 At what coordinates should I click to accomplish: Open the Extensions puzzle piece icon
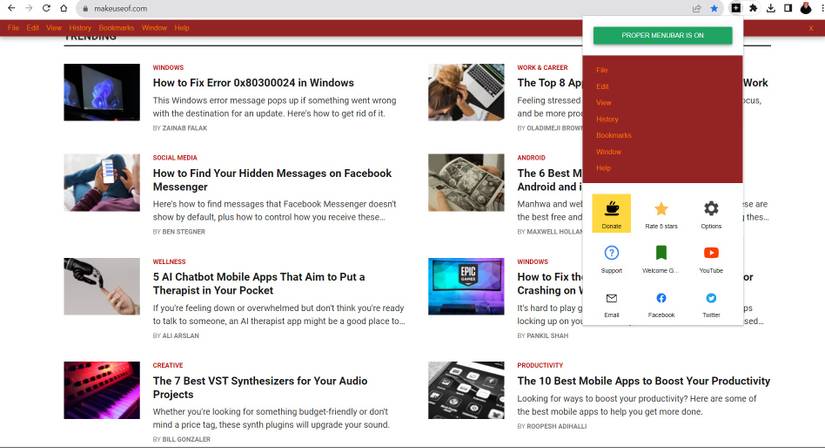753,8
